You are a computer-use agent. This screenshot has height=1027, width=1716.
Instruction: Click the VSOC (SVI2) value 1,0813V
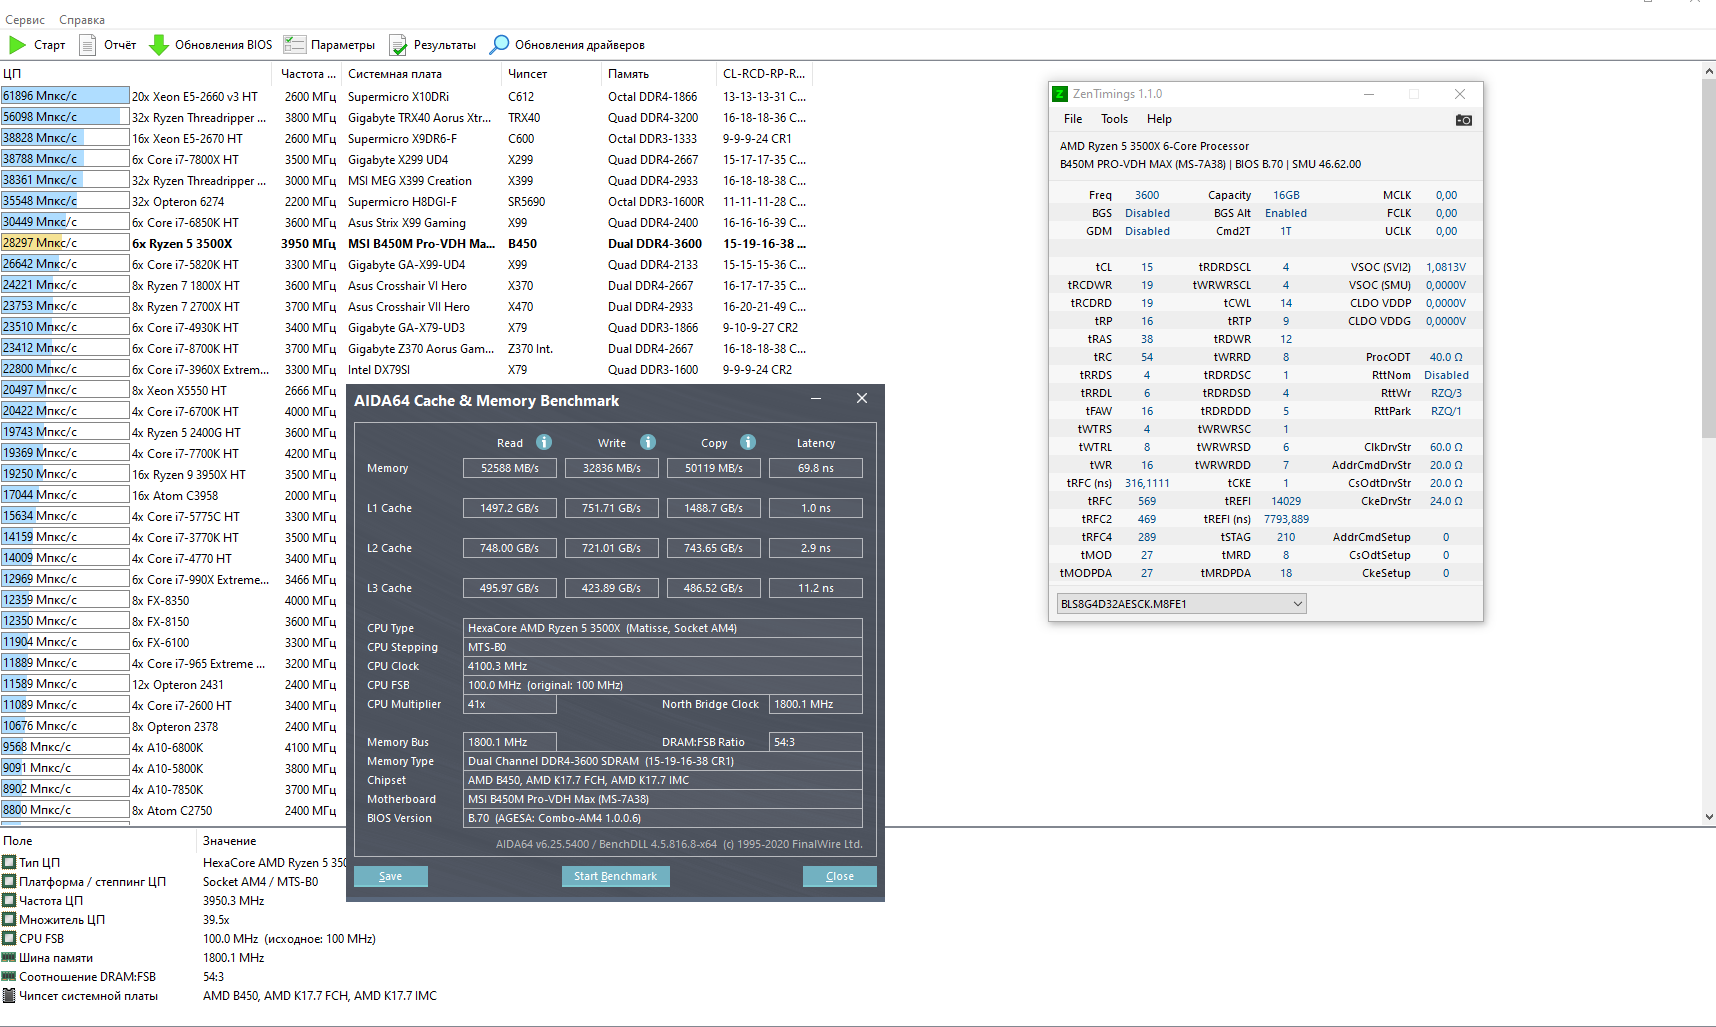tap(1446, 267)
